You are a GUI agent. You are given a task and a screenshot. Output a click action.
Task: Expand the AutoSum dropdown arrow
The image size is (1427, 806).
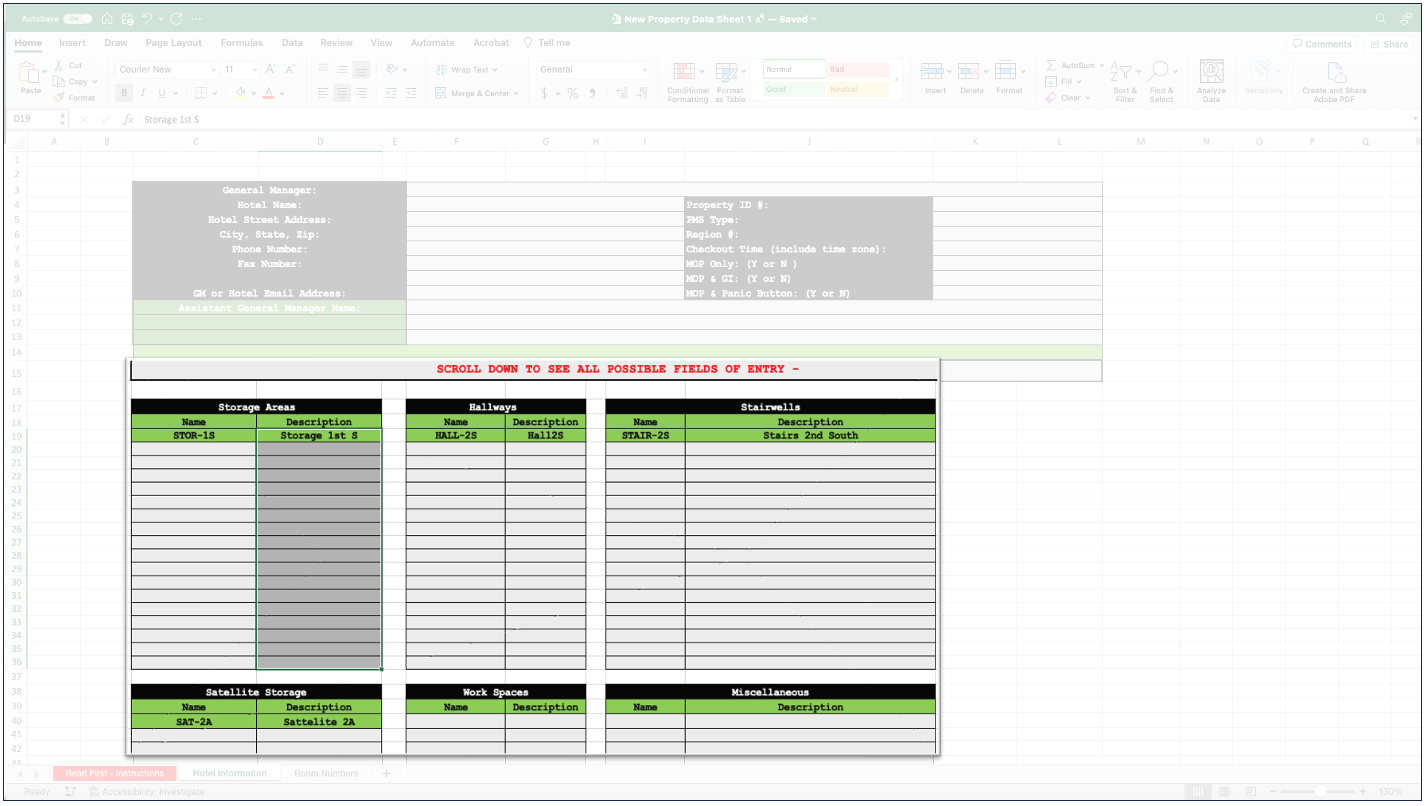coord(1102,66)
